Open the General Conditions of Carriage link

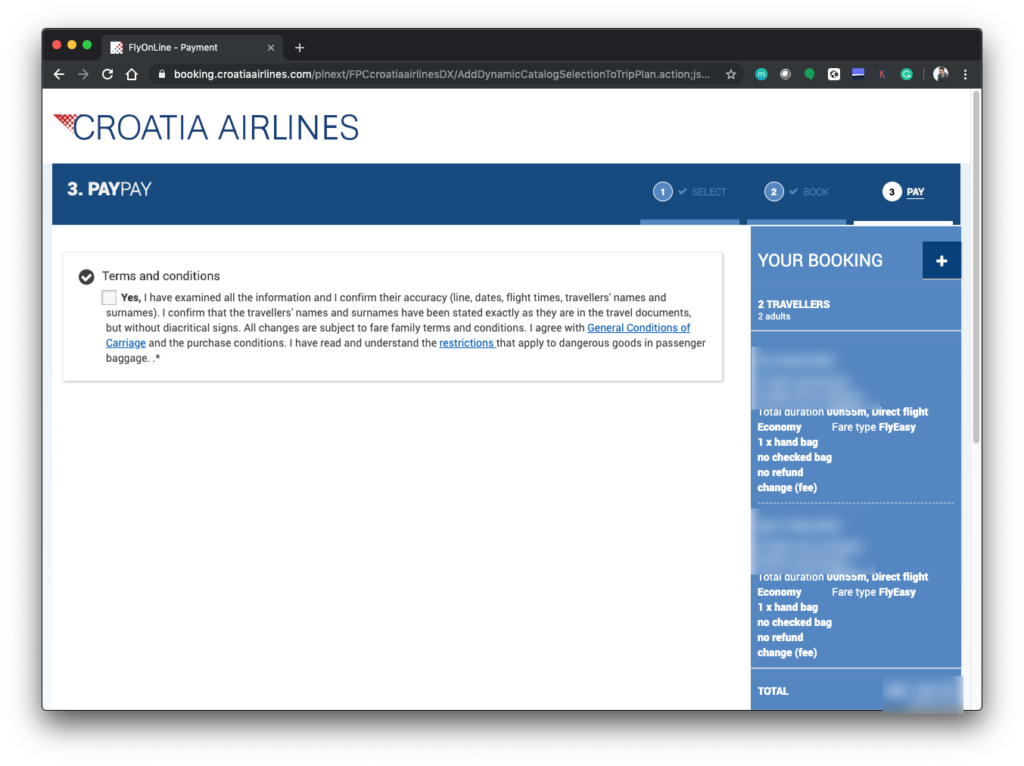638,328
